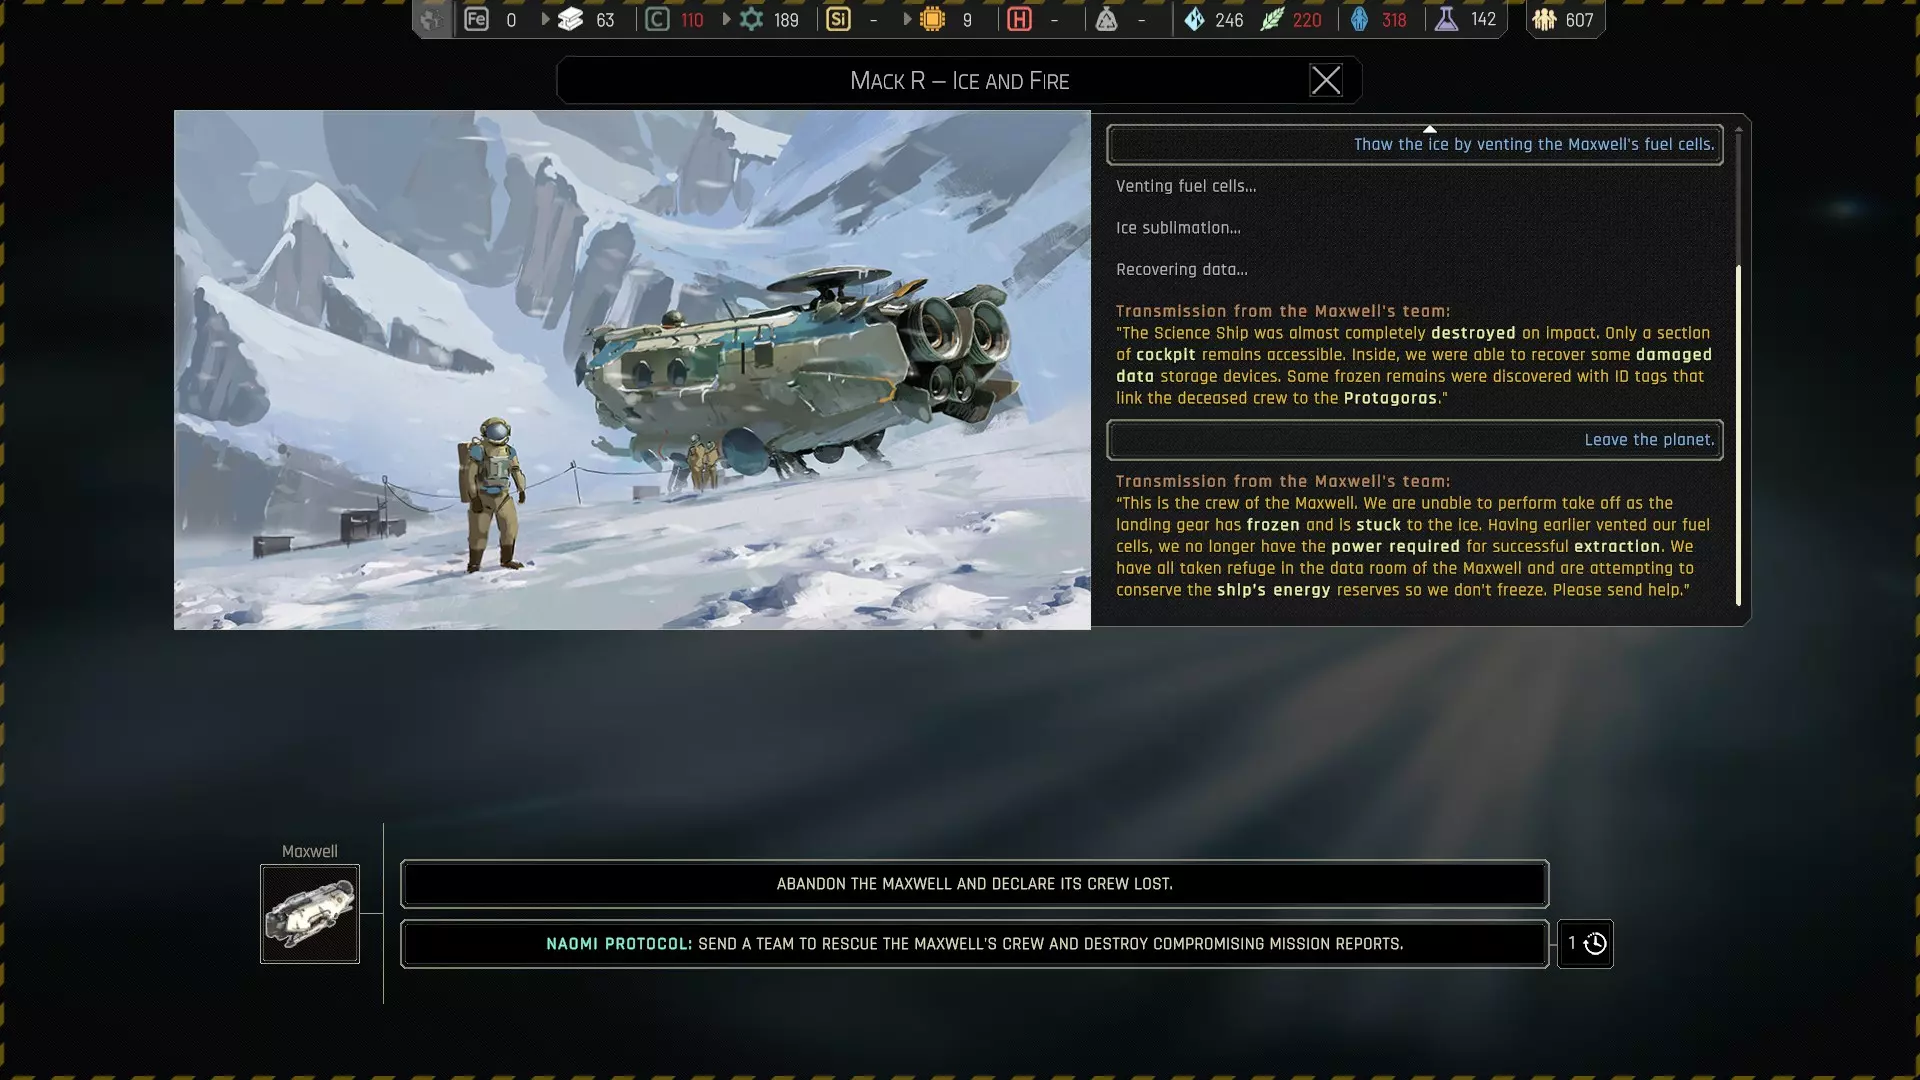1920x1080 pixels.
Task: Expand the Silicon to electronics conversion arrow
Action: coord(907,19)
